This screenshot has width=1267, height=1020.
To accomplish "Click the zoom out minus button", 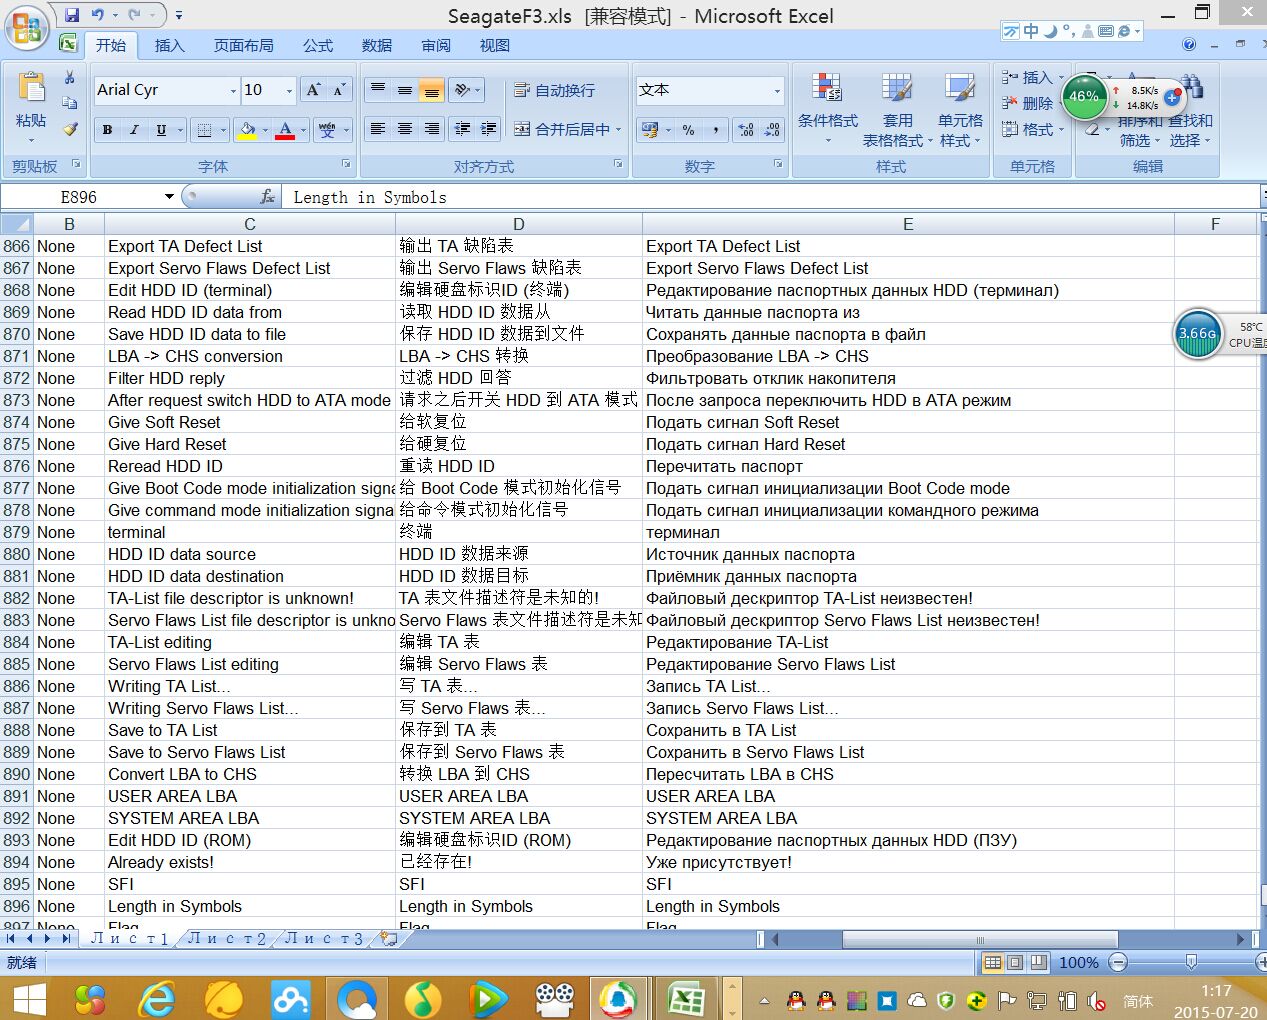I will click(1118, 962).
